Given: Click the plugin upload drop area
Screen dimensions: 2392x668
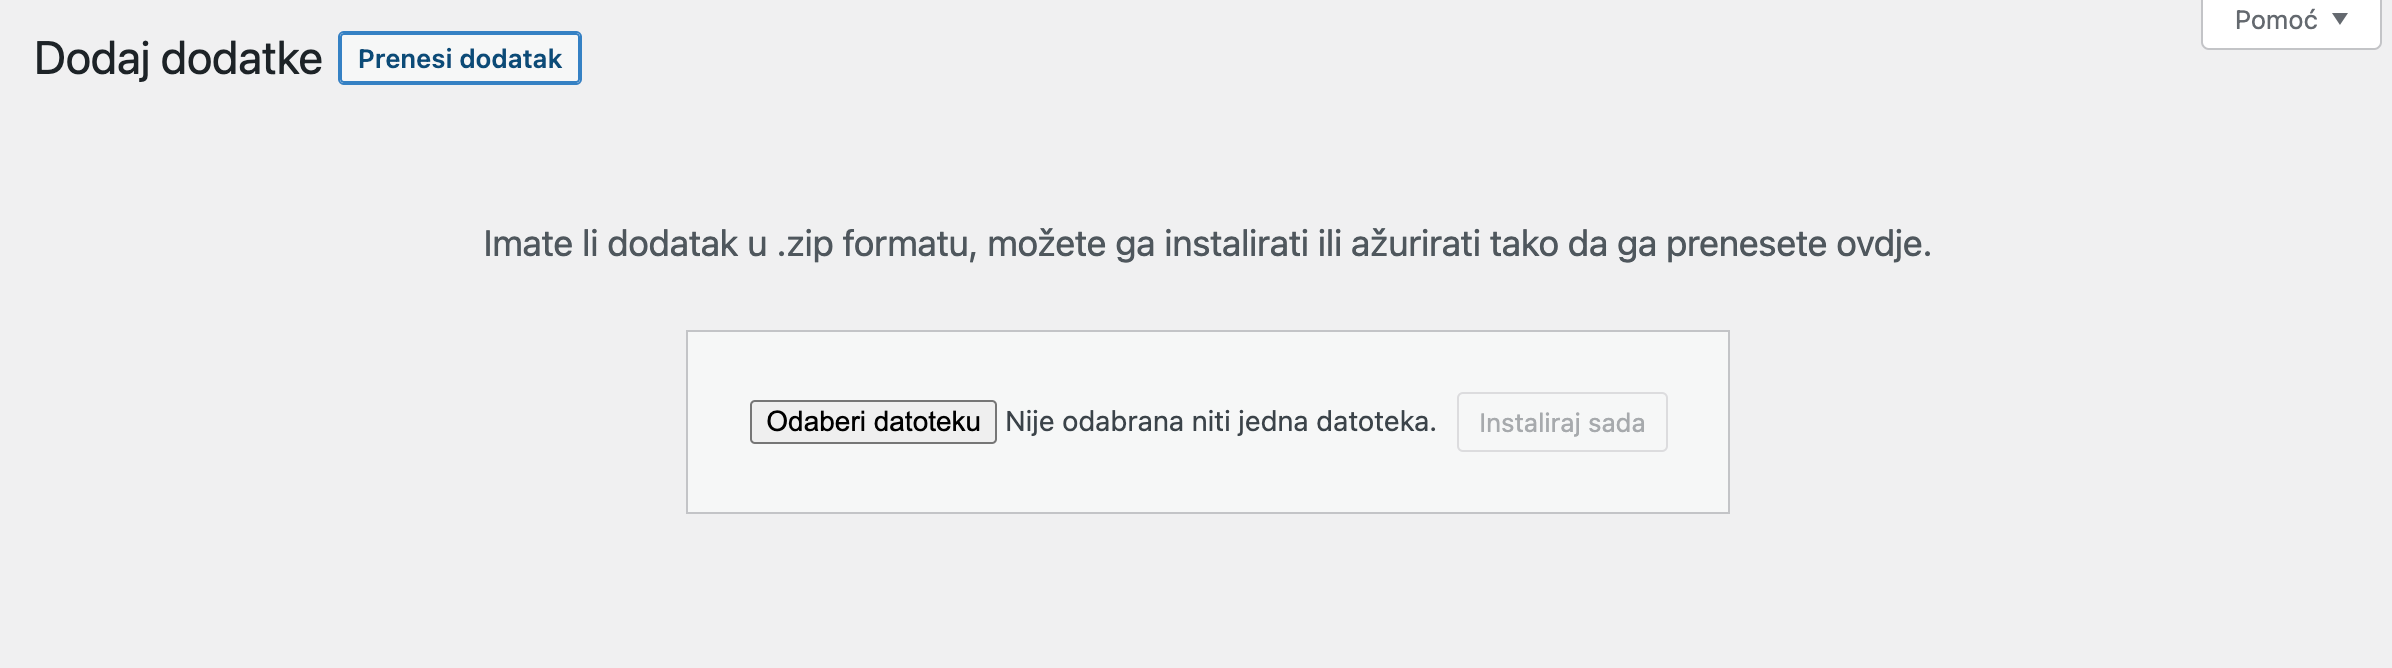Looking at the screenshot, I should point(1207,420).
